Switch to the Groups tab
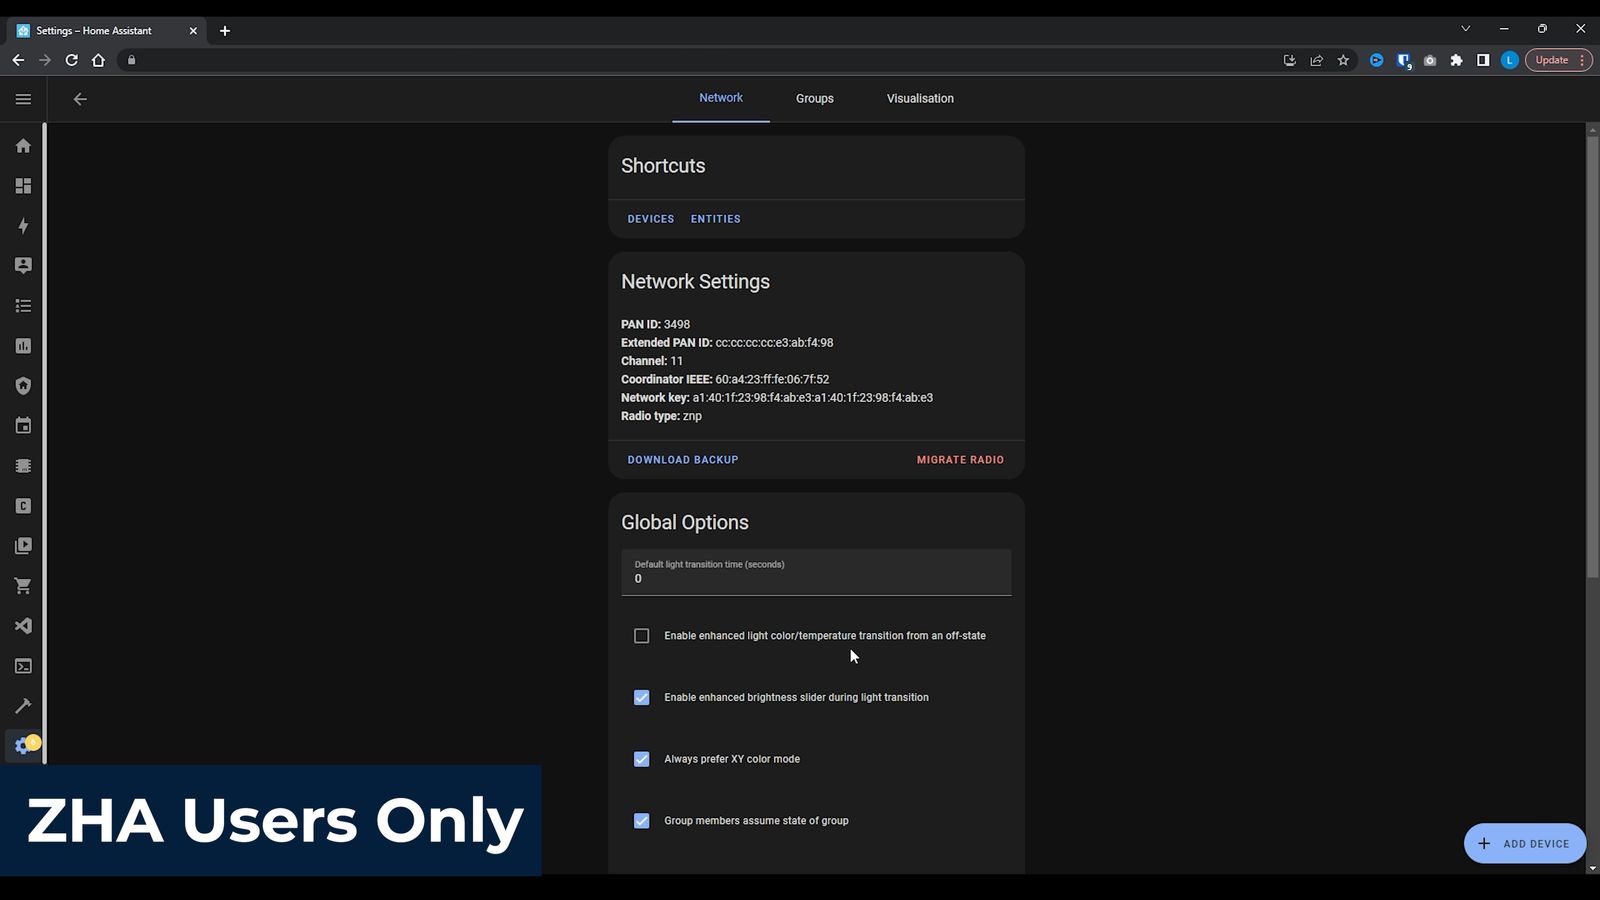1600x900 pixels. pyautogui.click(x=814, y=99)
